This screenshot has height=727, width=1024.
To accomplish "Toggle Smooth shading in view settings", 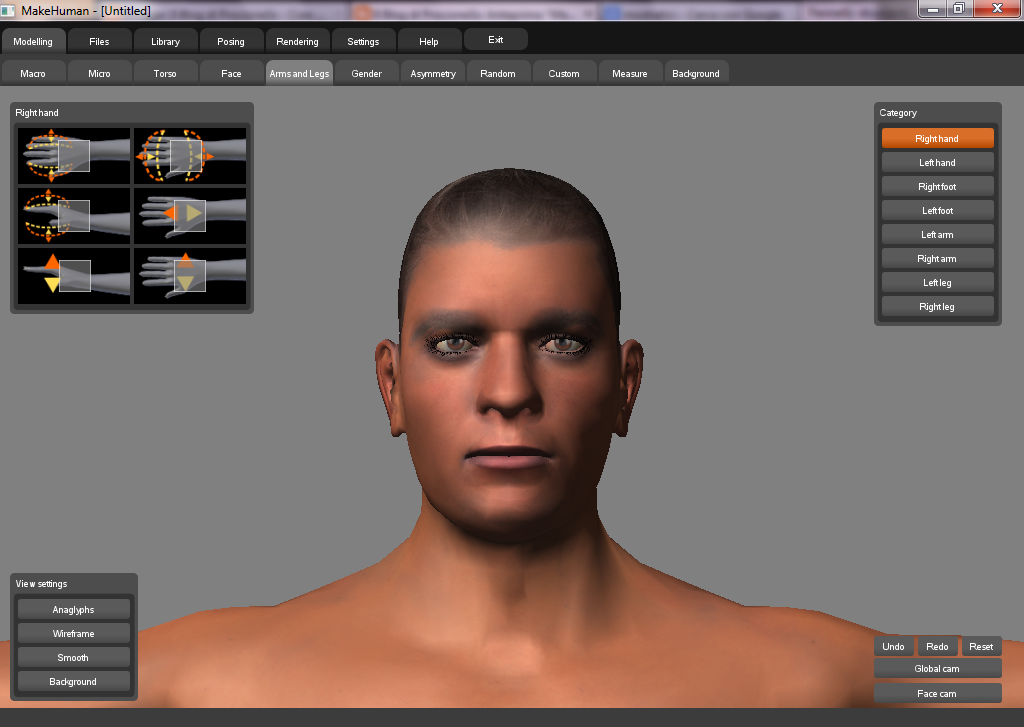I will tap(73, 657).
